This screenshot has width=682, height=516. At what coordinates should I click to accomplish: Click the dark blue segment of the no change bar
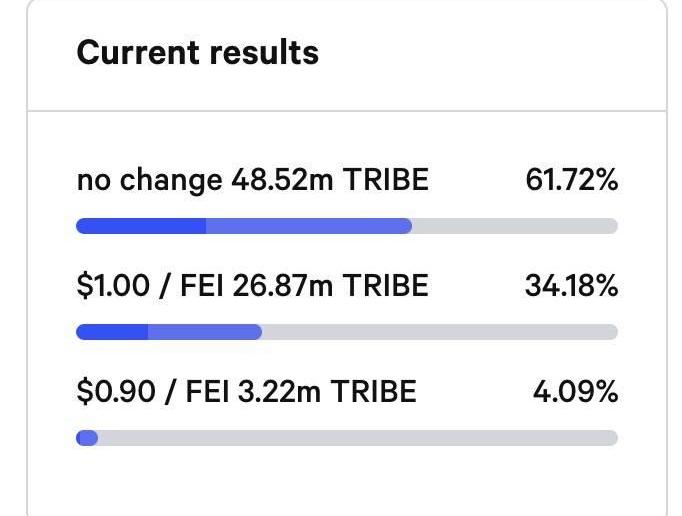pyautogui.click(x=141, y=226)
